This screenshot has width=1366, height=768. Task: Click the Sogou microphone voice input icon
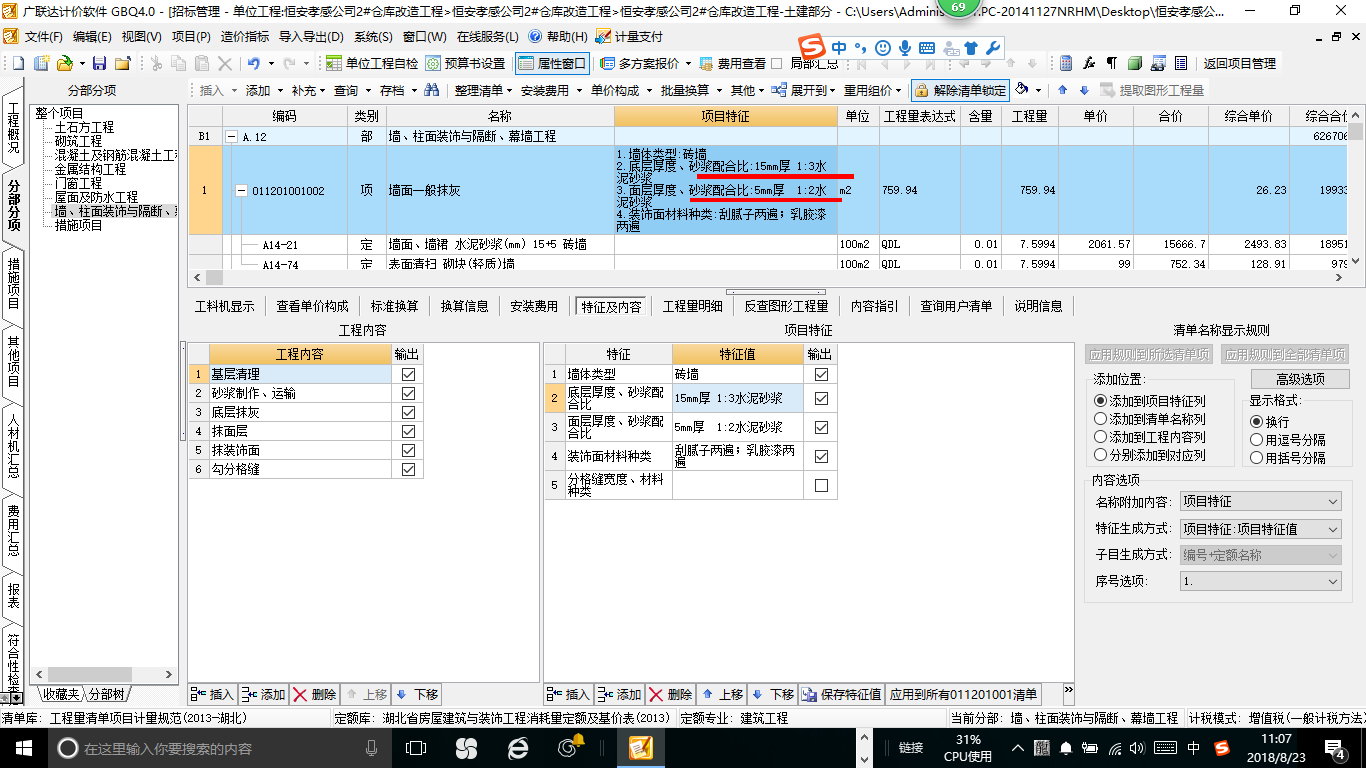905,48
